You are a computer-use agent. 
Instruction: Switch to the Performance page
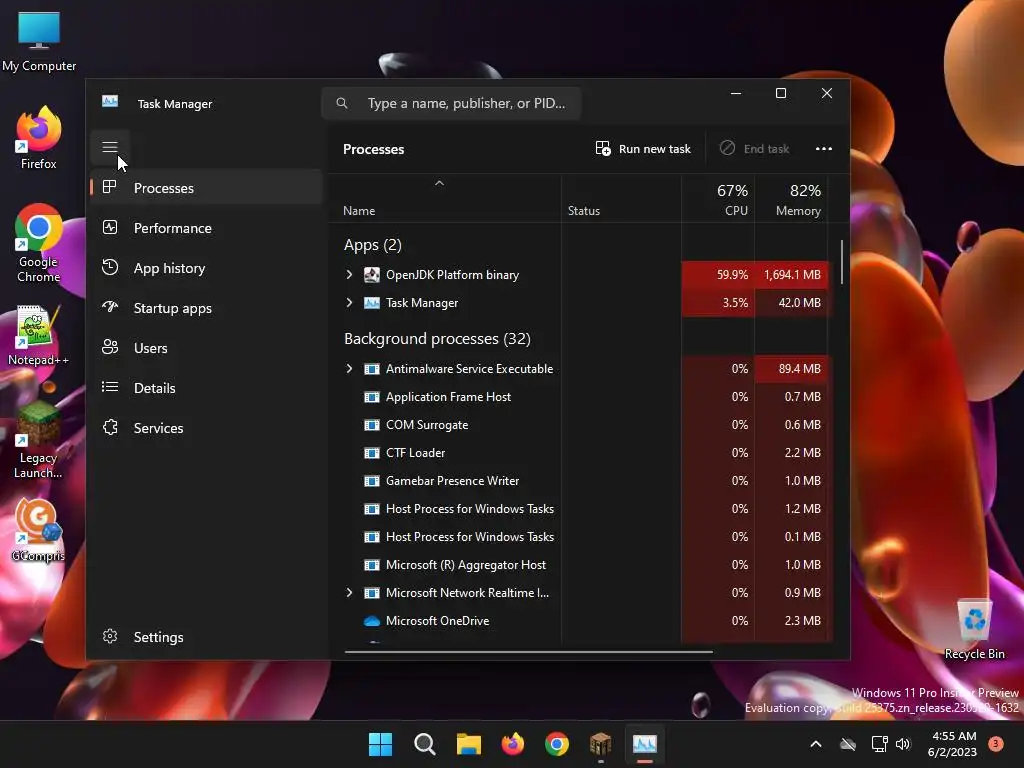[x=206, y=228]
